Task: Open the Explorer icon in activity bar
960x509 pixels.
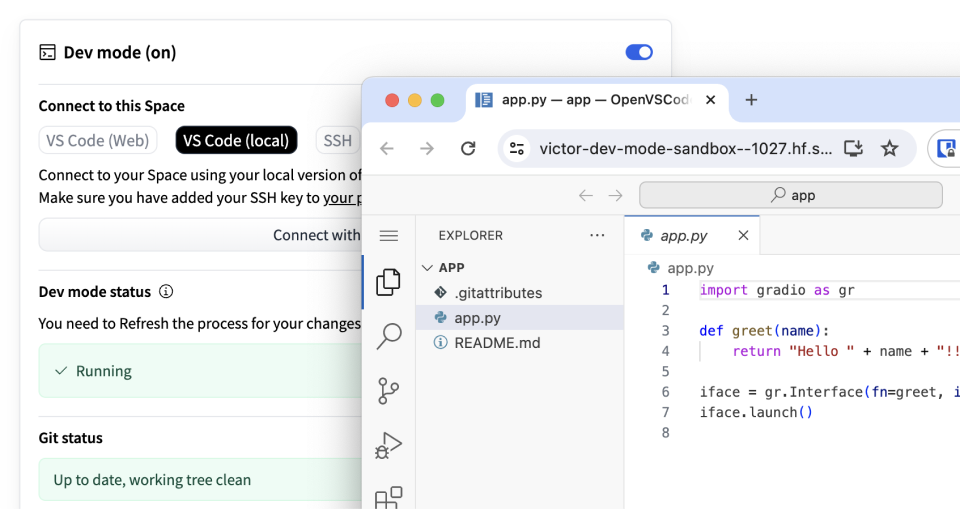Action: (x=389, y=283)
